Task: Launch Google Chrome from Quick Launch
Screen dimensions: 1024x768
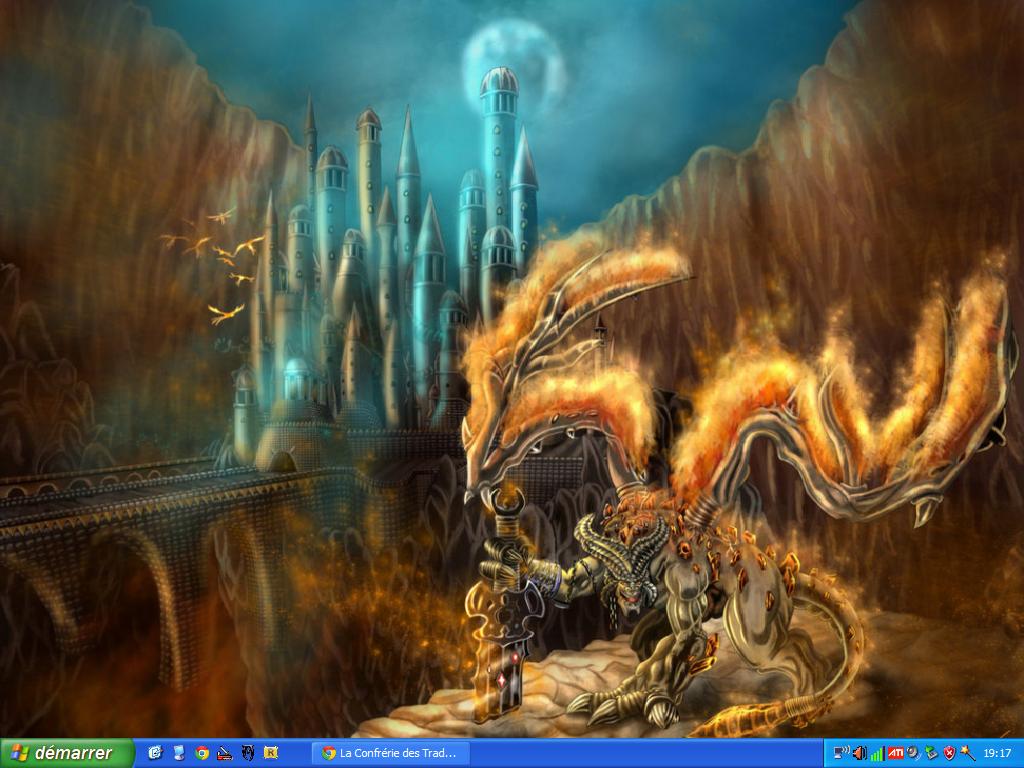Action: [x=202, y=753]
